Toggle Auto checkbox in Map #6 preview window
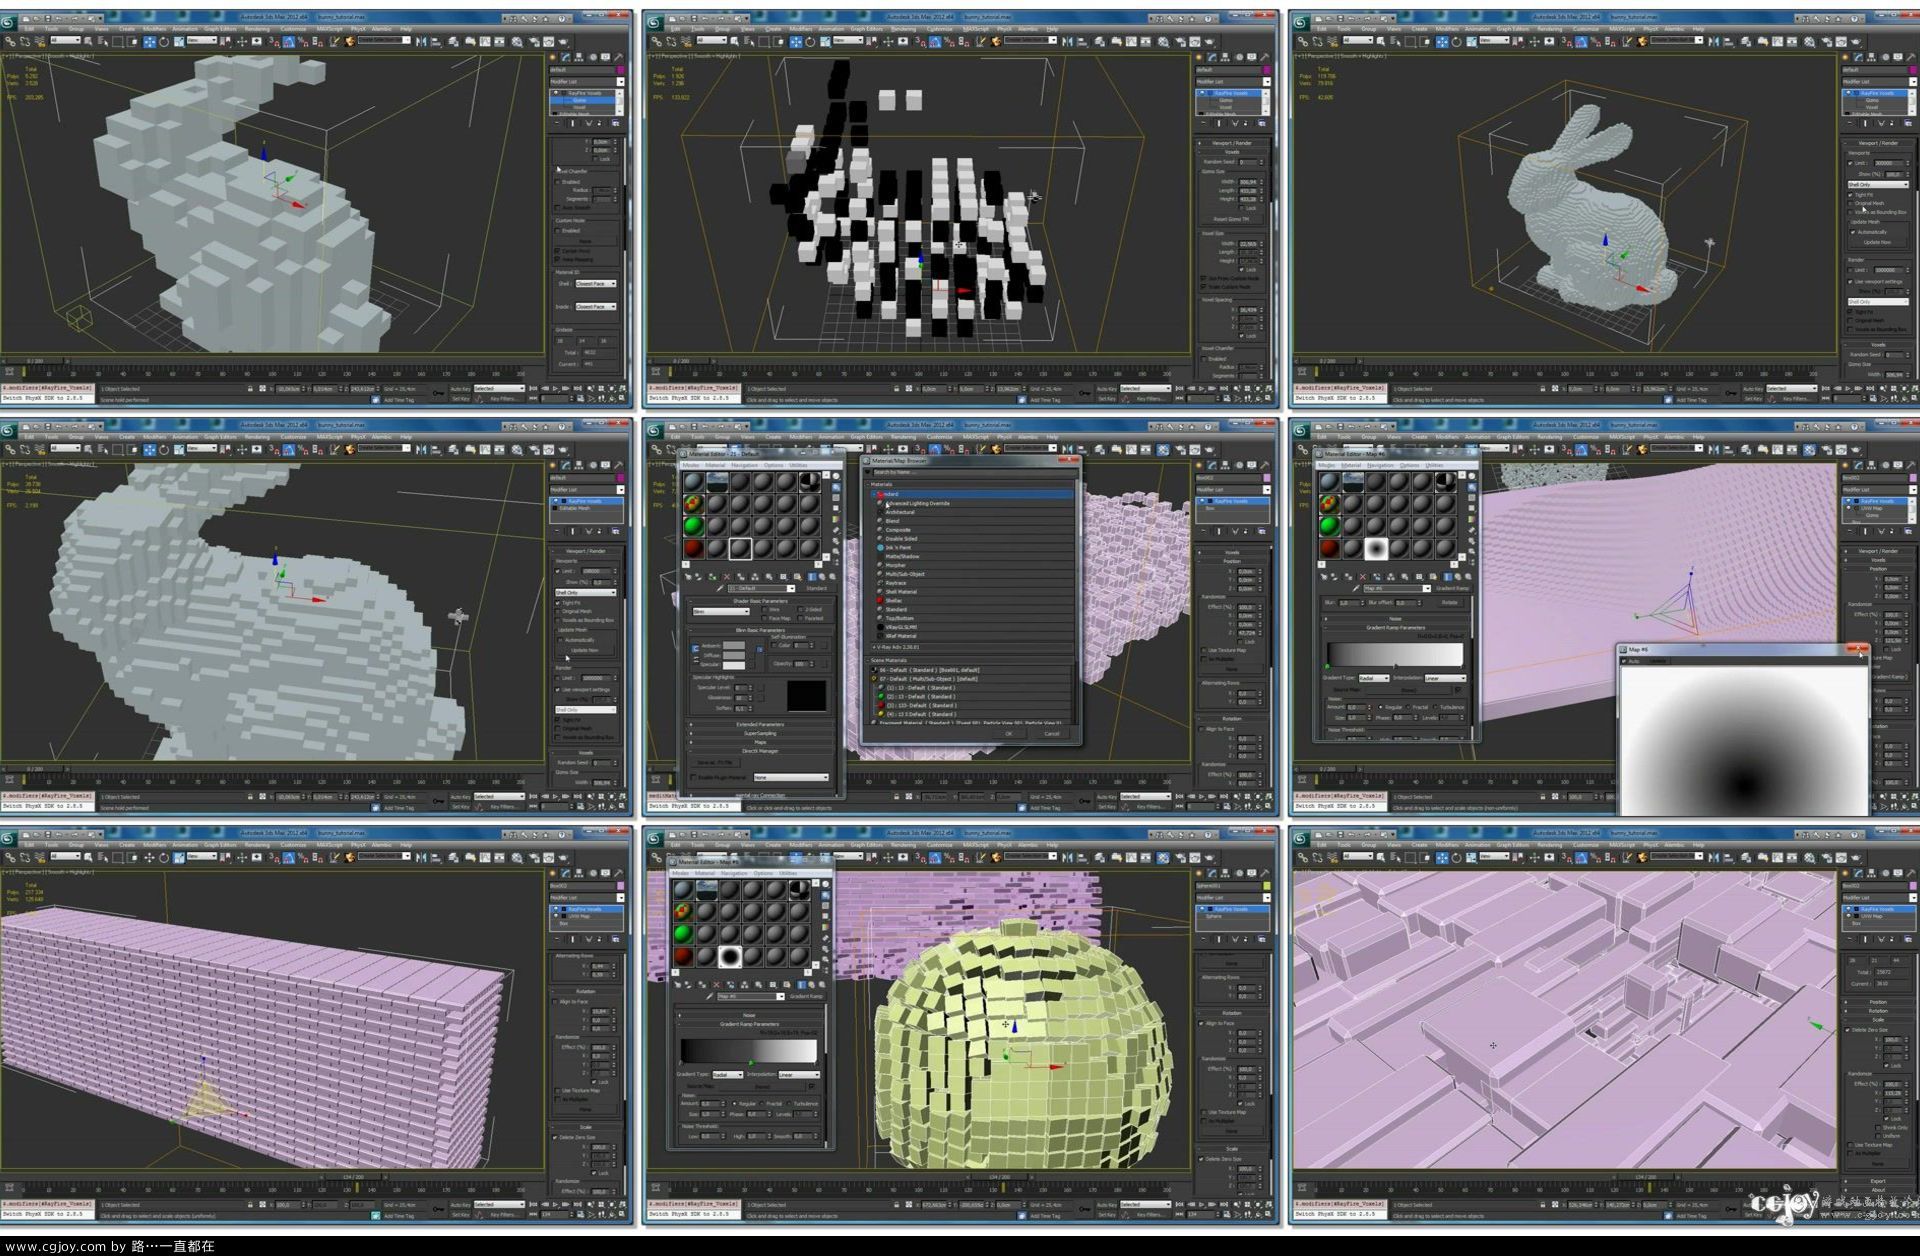1920x1256 pixels. tap(1624, 661)
